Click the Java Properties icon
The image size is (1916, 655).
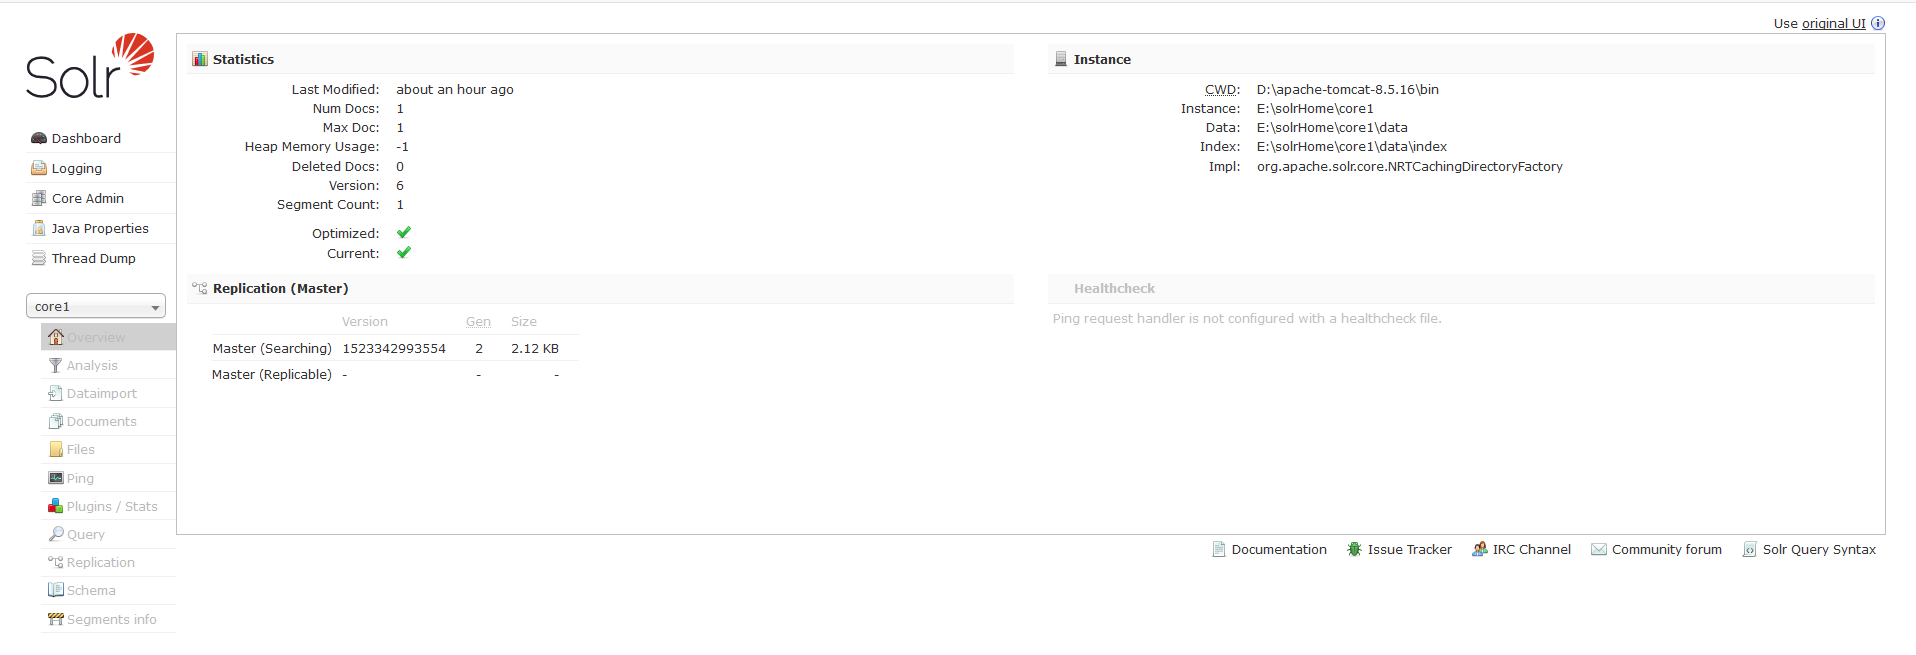point(39,228)
